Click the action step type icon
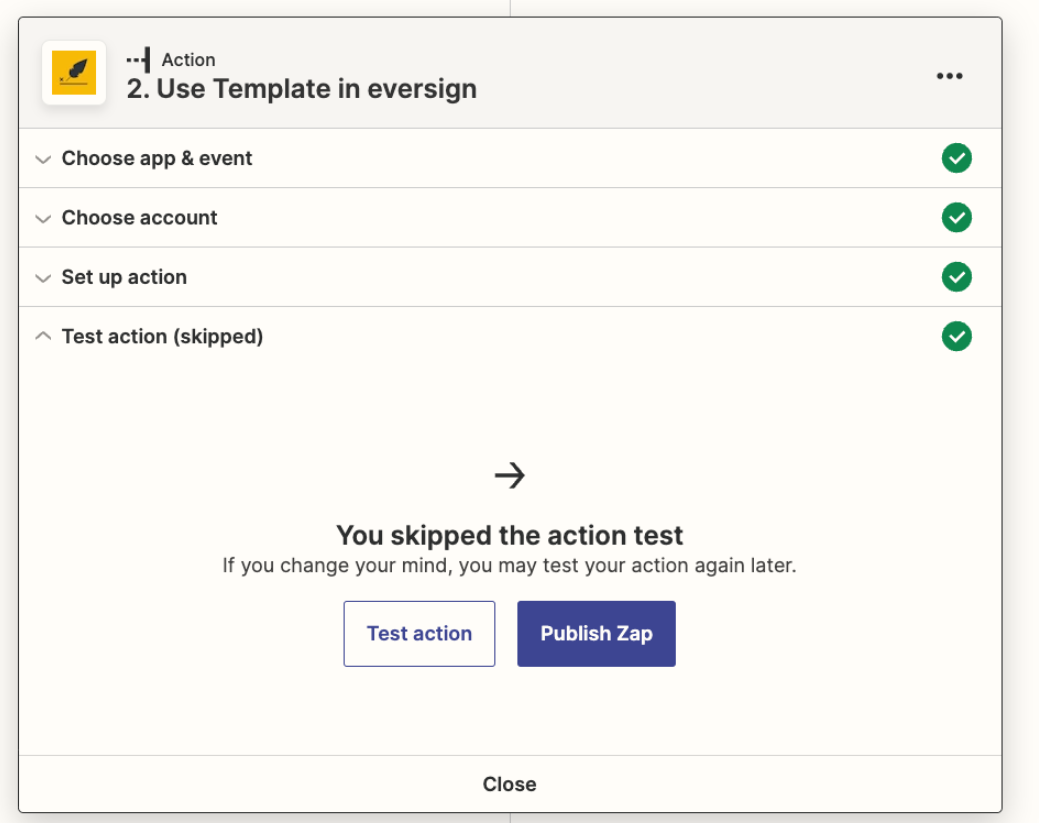 point(138,60)
